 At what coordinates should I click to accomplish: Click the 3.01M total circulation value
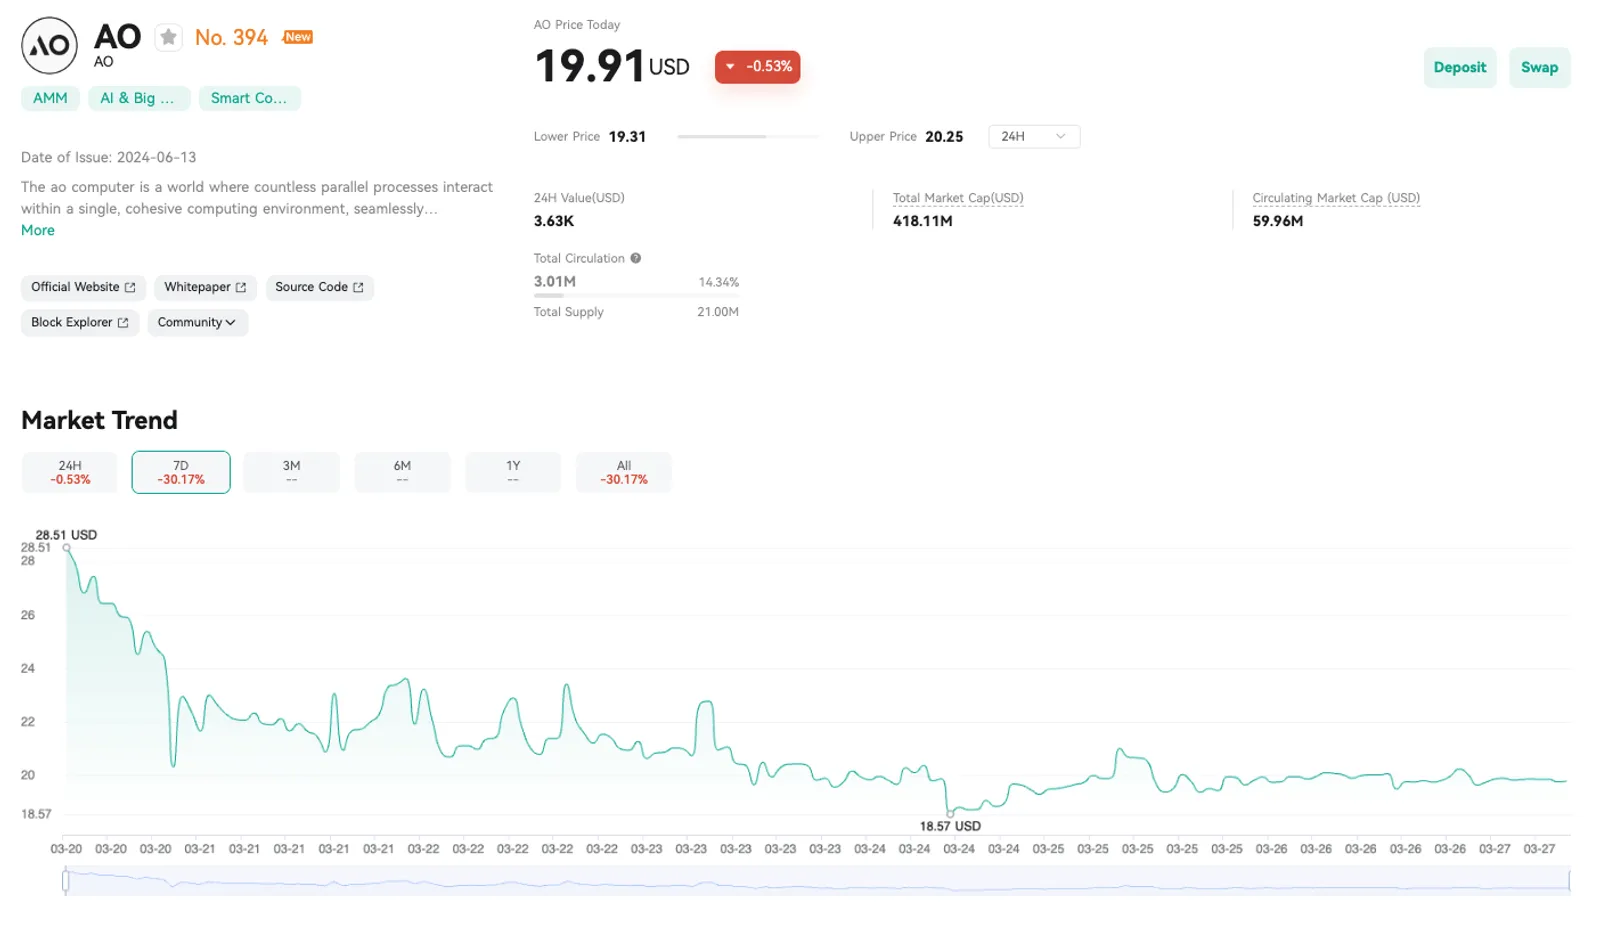(x=554, y=282)
